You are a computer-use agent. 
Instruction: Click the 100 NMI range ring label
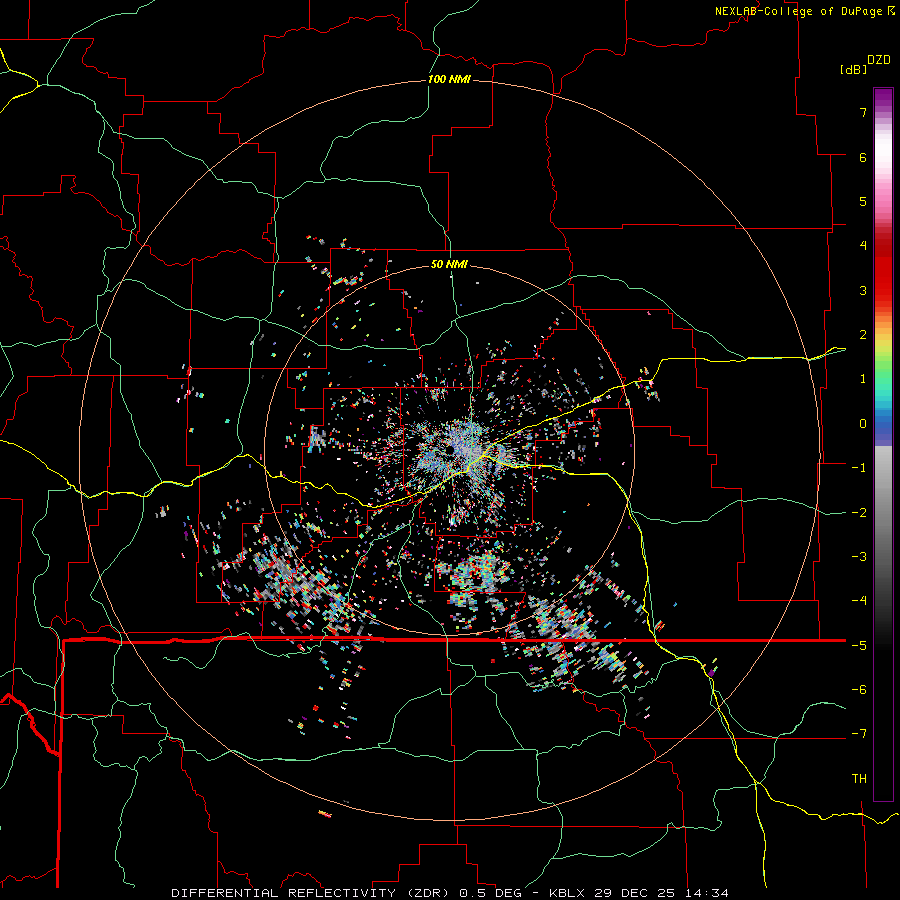[449, 79]
